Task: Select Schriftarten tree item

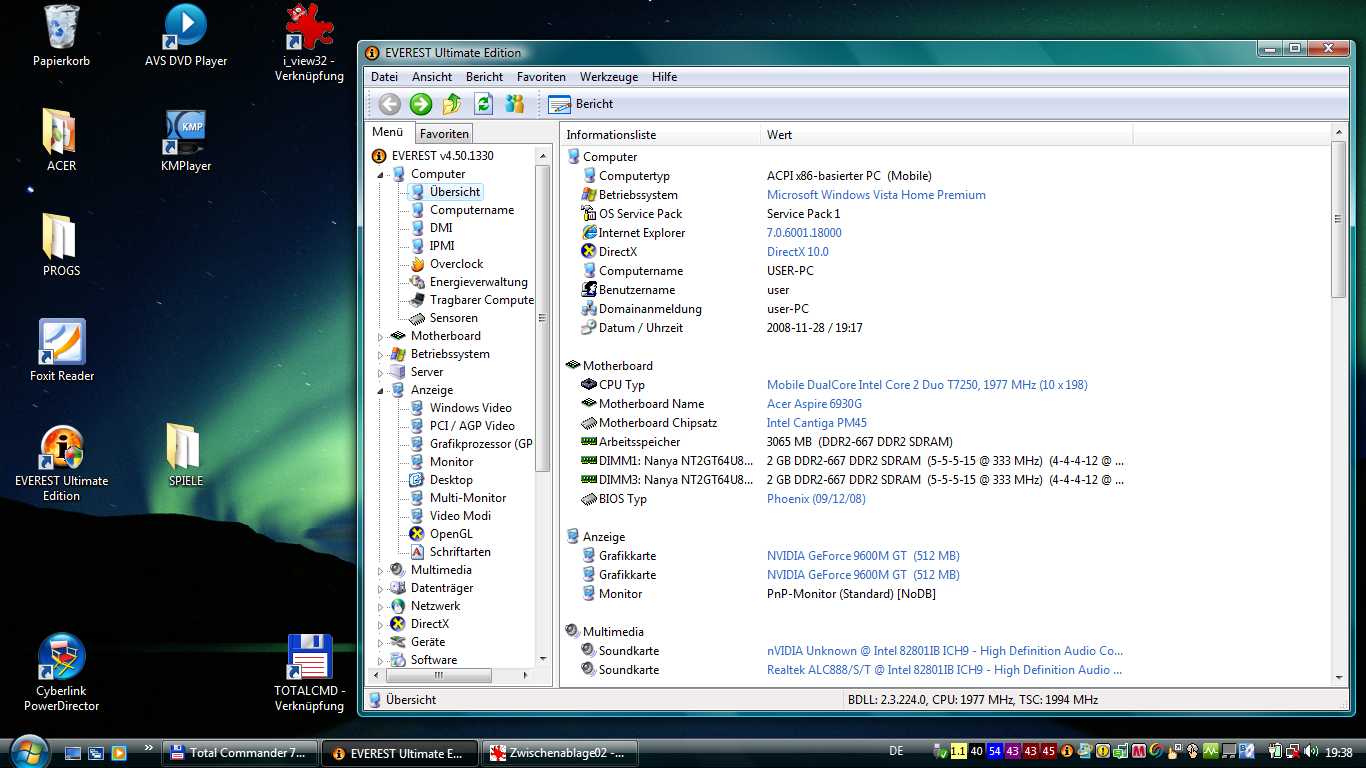Action: click(460, 552)
